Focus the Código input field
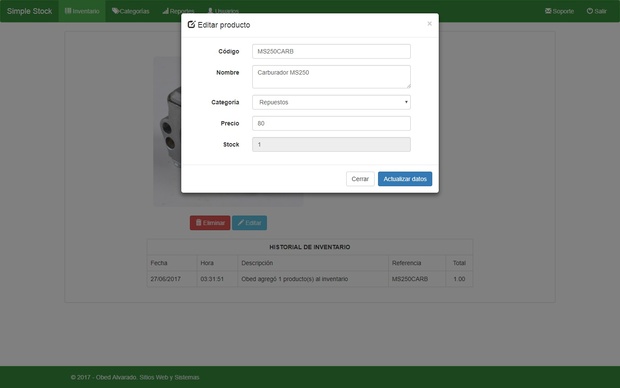 [x=331, y=51]
